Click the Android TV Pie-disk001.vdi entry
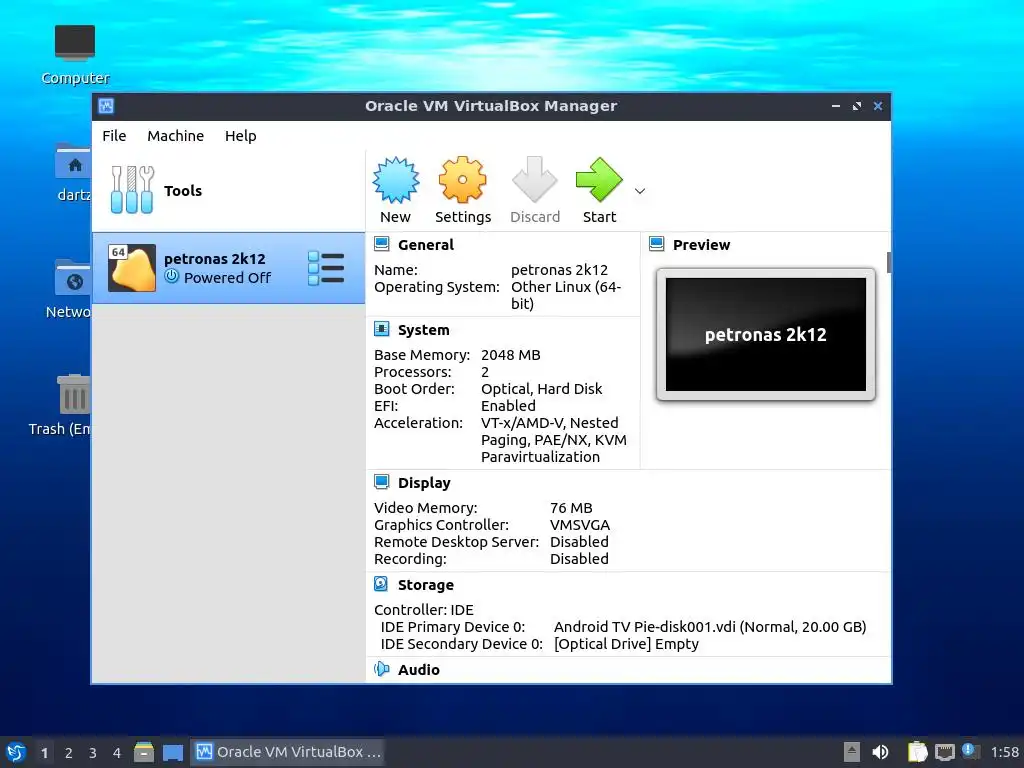This screenshot has width=1024, height=768. point(710,626)
